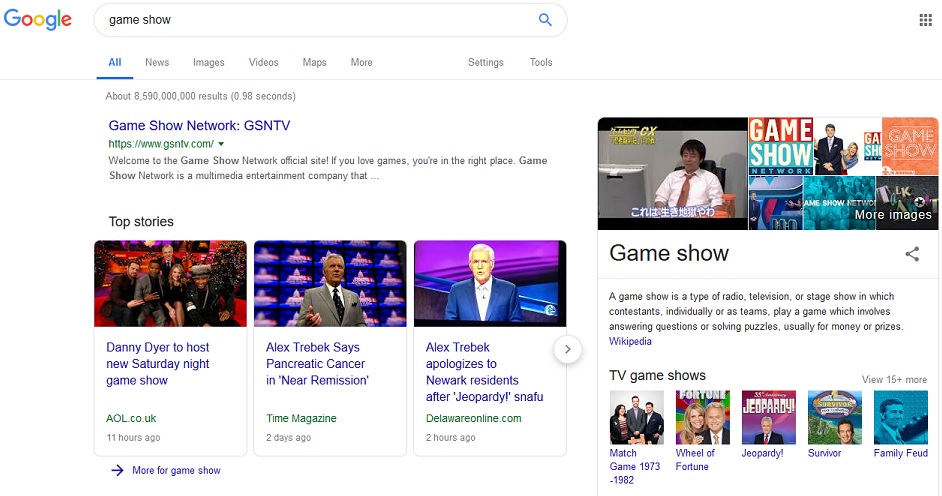Screen dimensions: 942x496
Task: Click Delawareonline.com source text
Action: point(473,419)
